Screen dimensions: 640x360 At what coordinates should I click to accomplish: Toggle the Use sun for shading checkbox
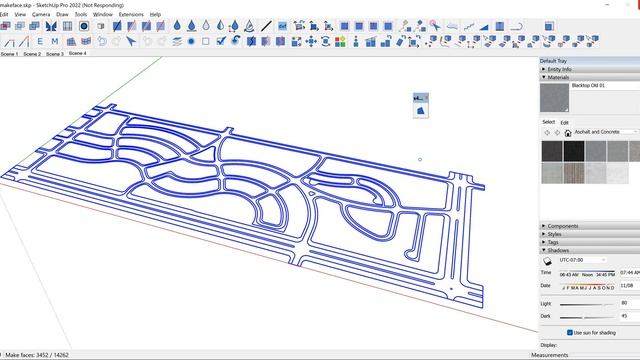(x=570, y=333)
